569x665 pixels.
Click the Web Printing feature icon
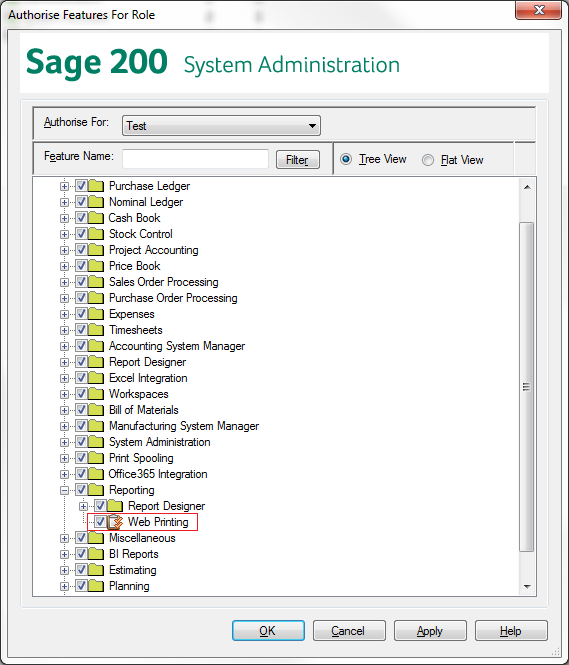pos(114,522)
